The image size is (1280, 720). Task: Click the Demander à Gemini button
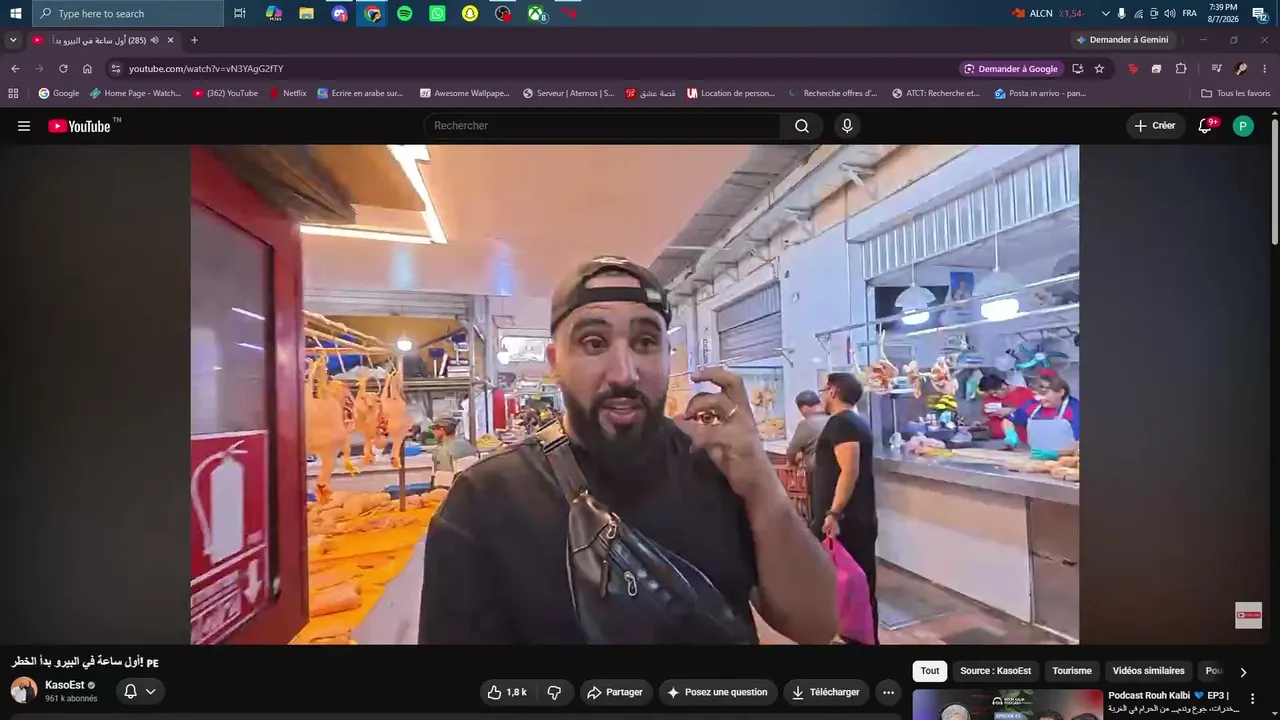pyautogui.click(x=1122, y=40)
